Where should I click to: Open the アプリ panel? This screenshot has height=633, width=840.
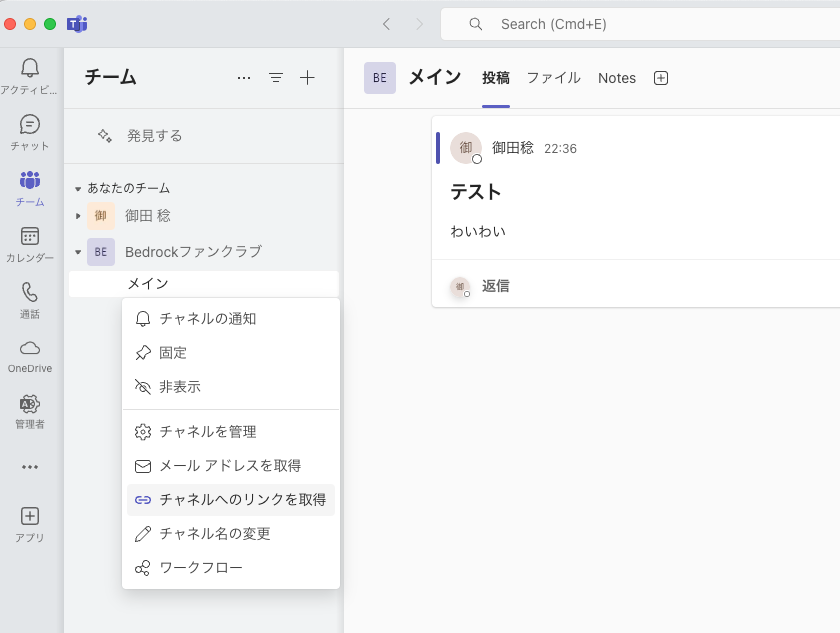[x=30, y=522]
